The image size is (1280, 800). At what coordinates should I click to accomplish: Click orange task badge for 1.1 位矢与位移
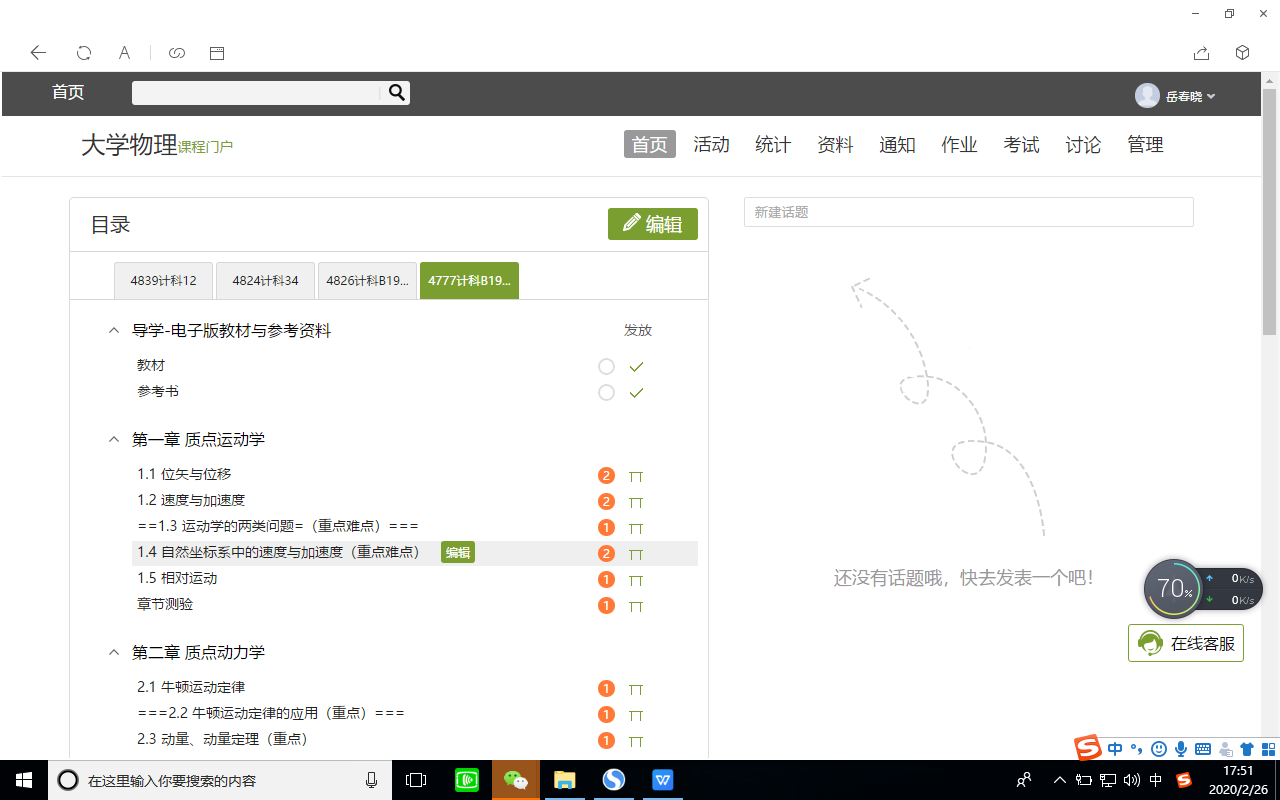click(x=605, y=476)
